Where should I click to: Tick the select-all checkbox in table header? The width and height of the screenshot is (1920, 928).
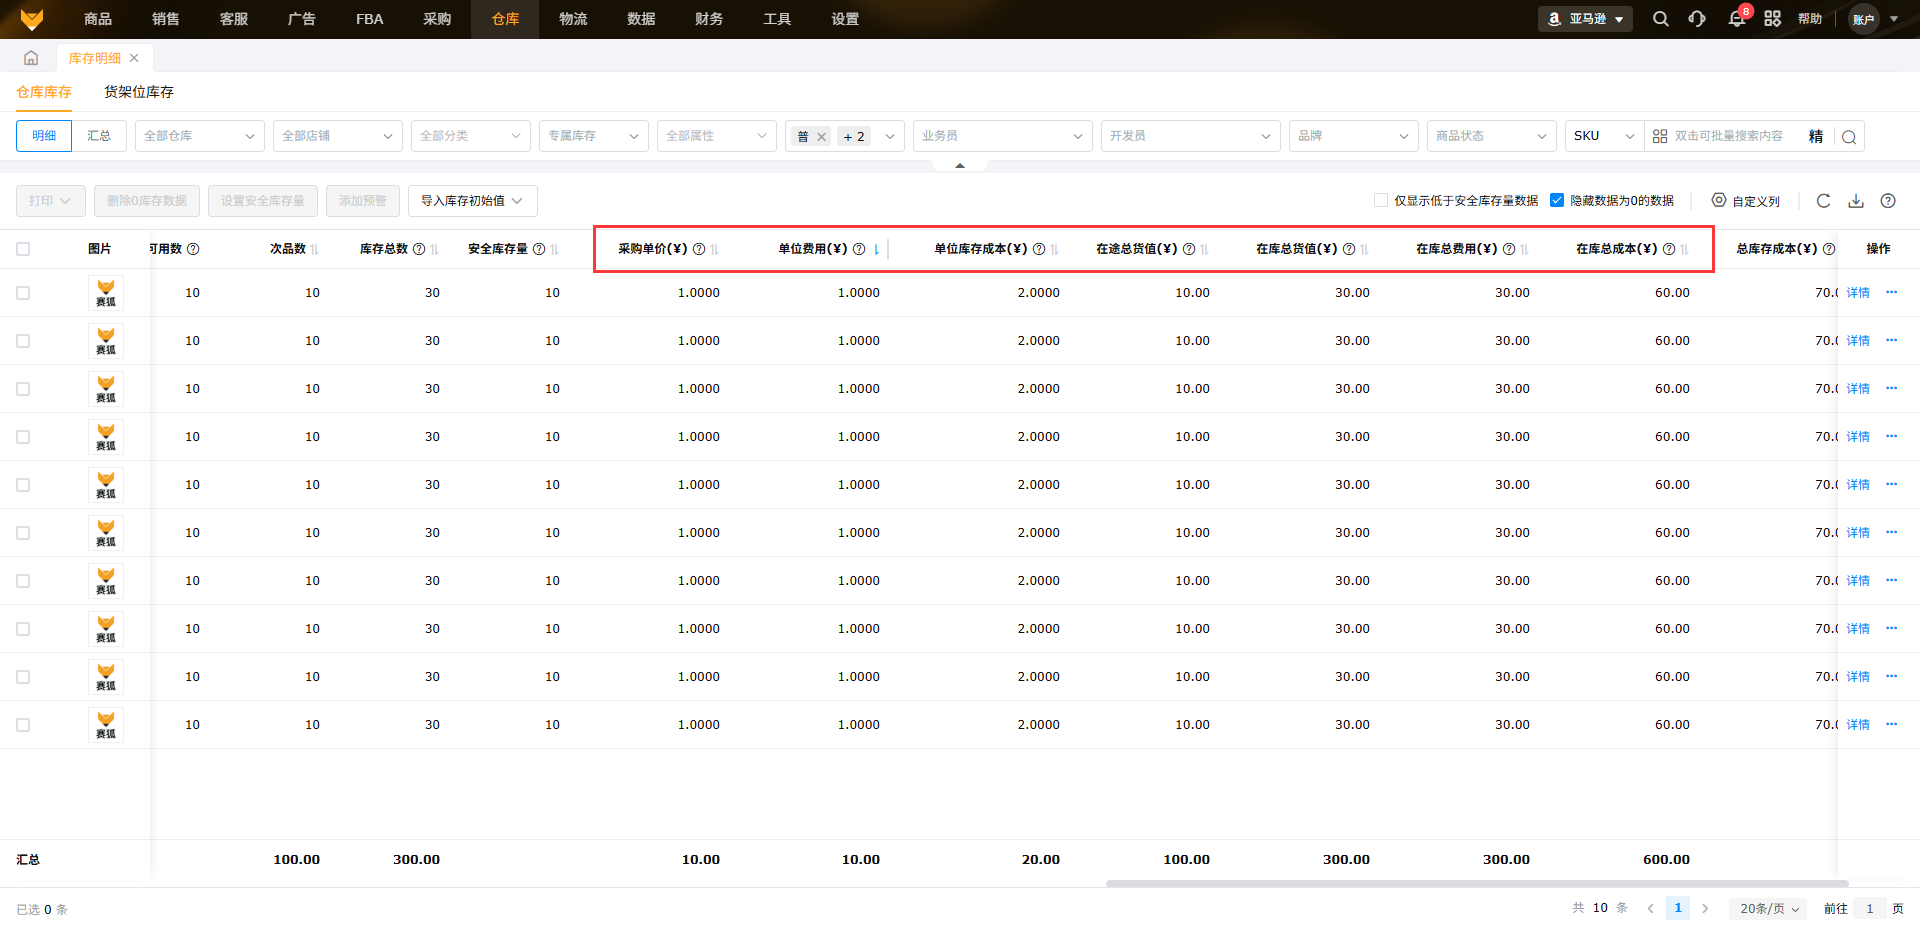click(23, 249)
